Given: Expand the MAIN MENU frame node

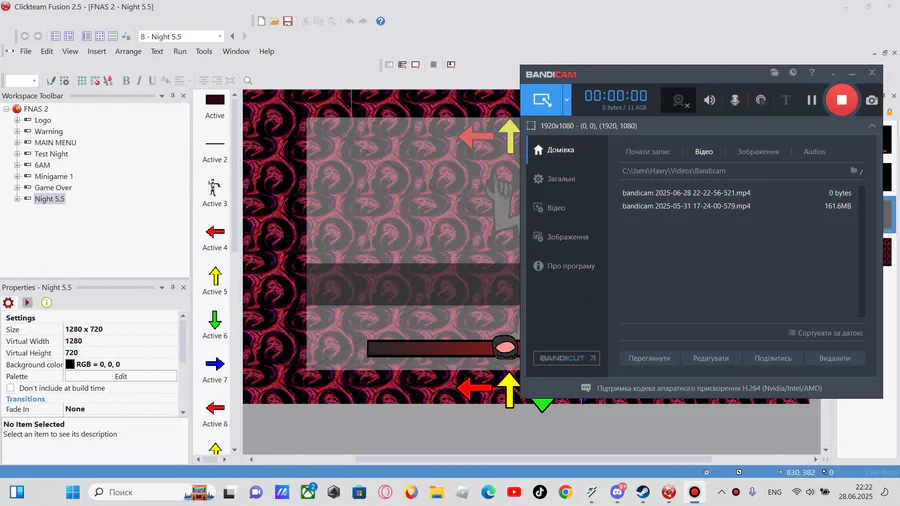Looking at the screenshot, I should click(17, 142).
